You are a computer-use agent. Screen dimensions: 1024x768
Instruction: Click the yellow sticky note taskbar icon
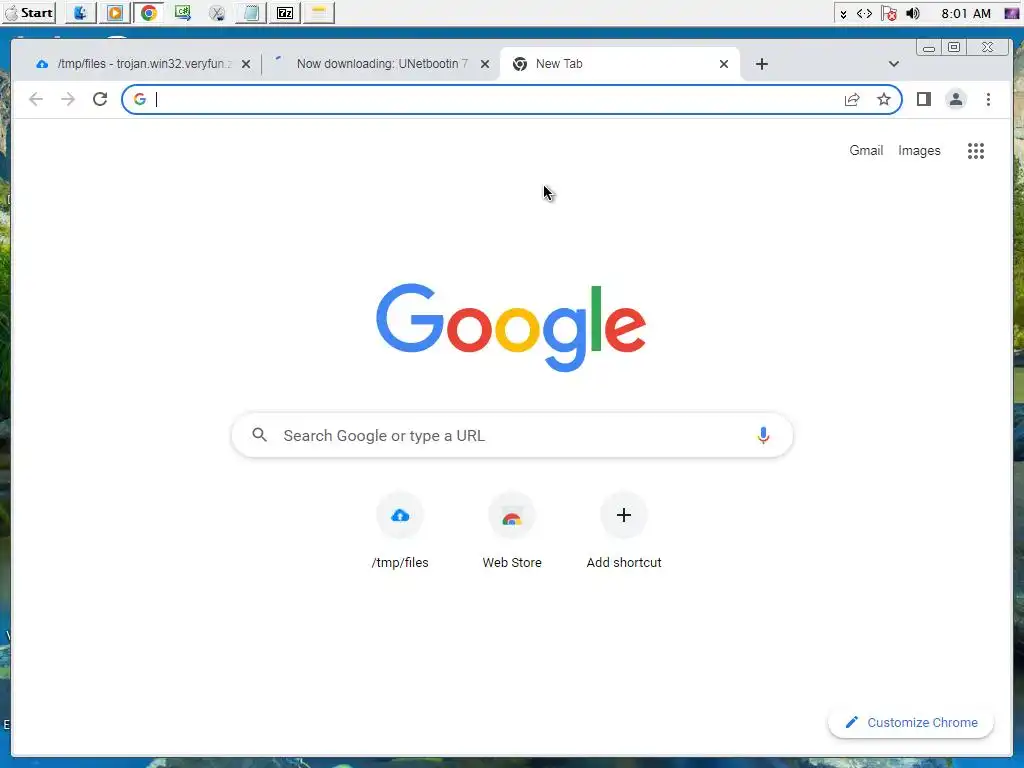319,12
